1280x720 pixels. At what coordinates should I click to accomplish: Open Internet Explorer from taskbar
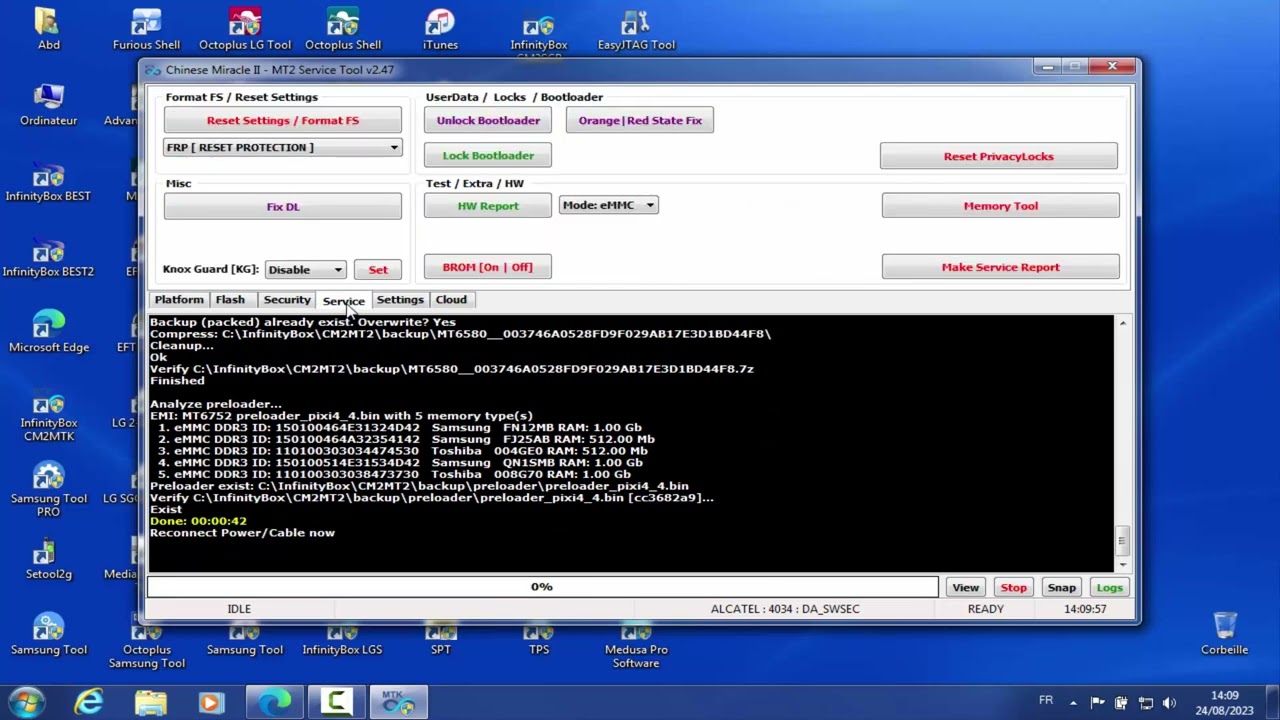89,703
